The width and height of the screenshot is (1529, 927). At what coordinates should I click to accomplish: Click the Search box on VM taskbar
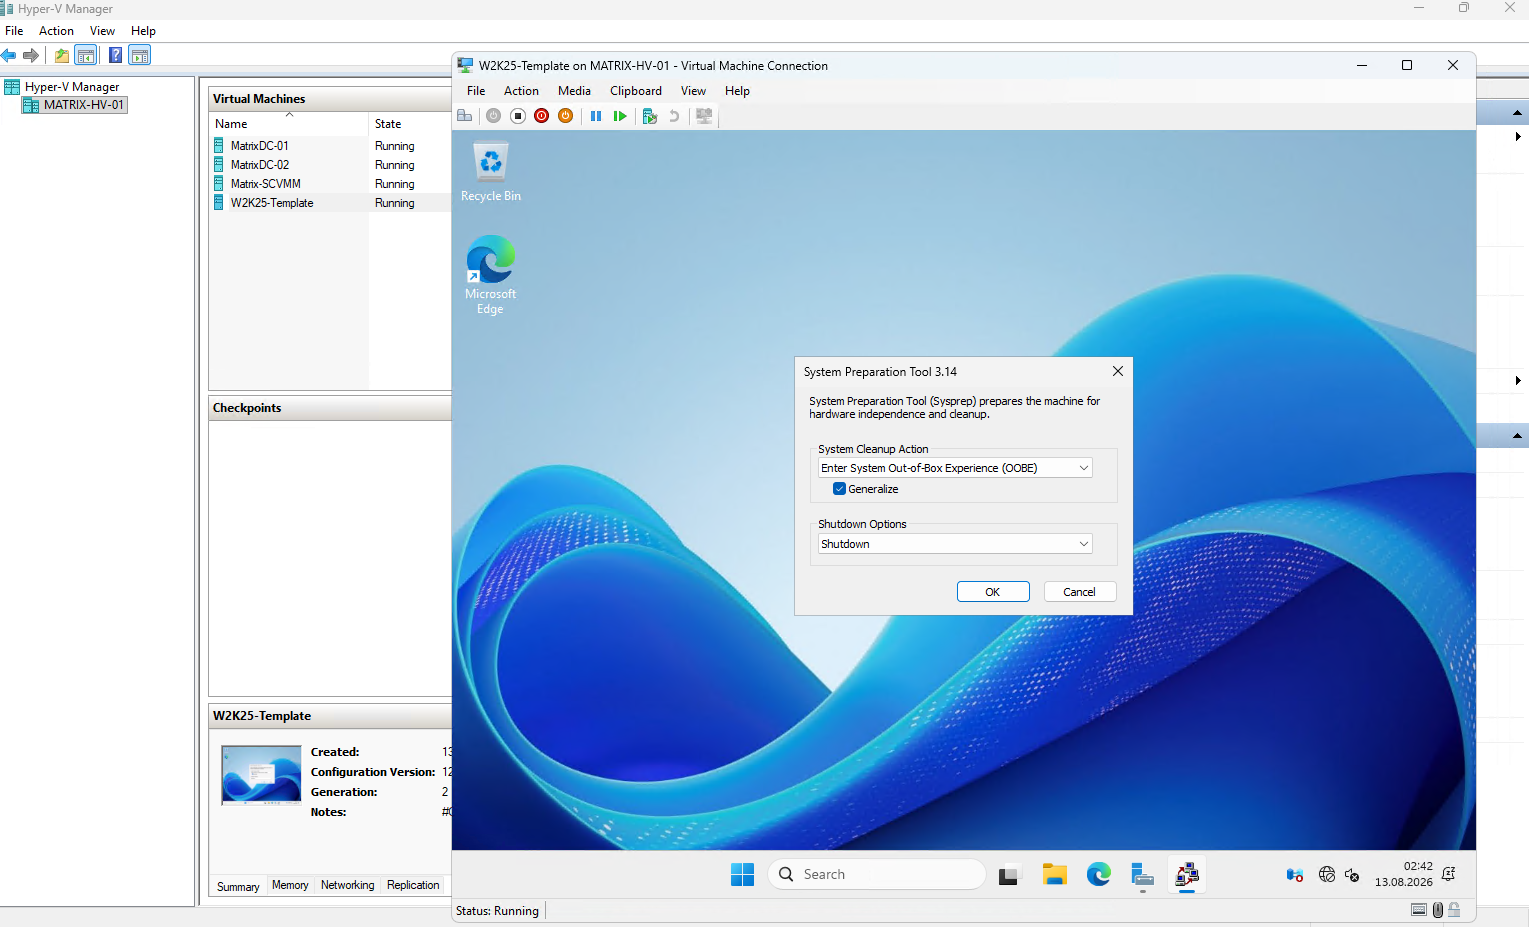(x=876, y=874)
